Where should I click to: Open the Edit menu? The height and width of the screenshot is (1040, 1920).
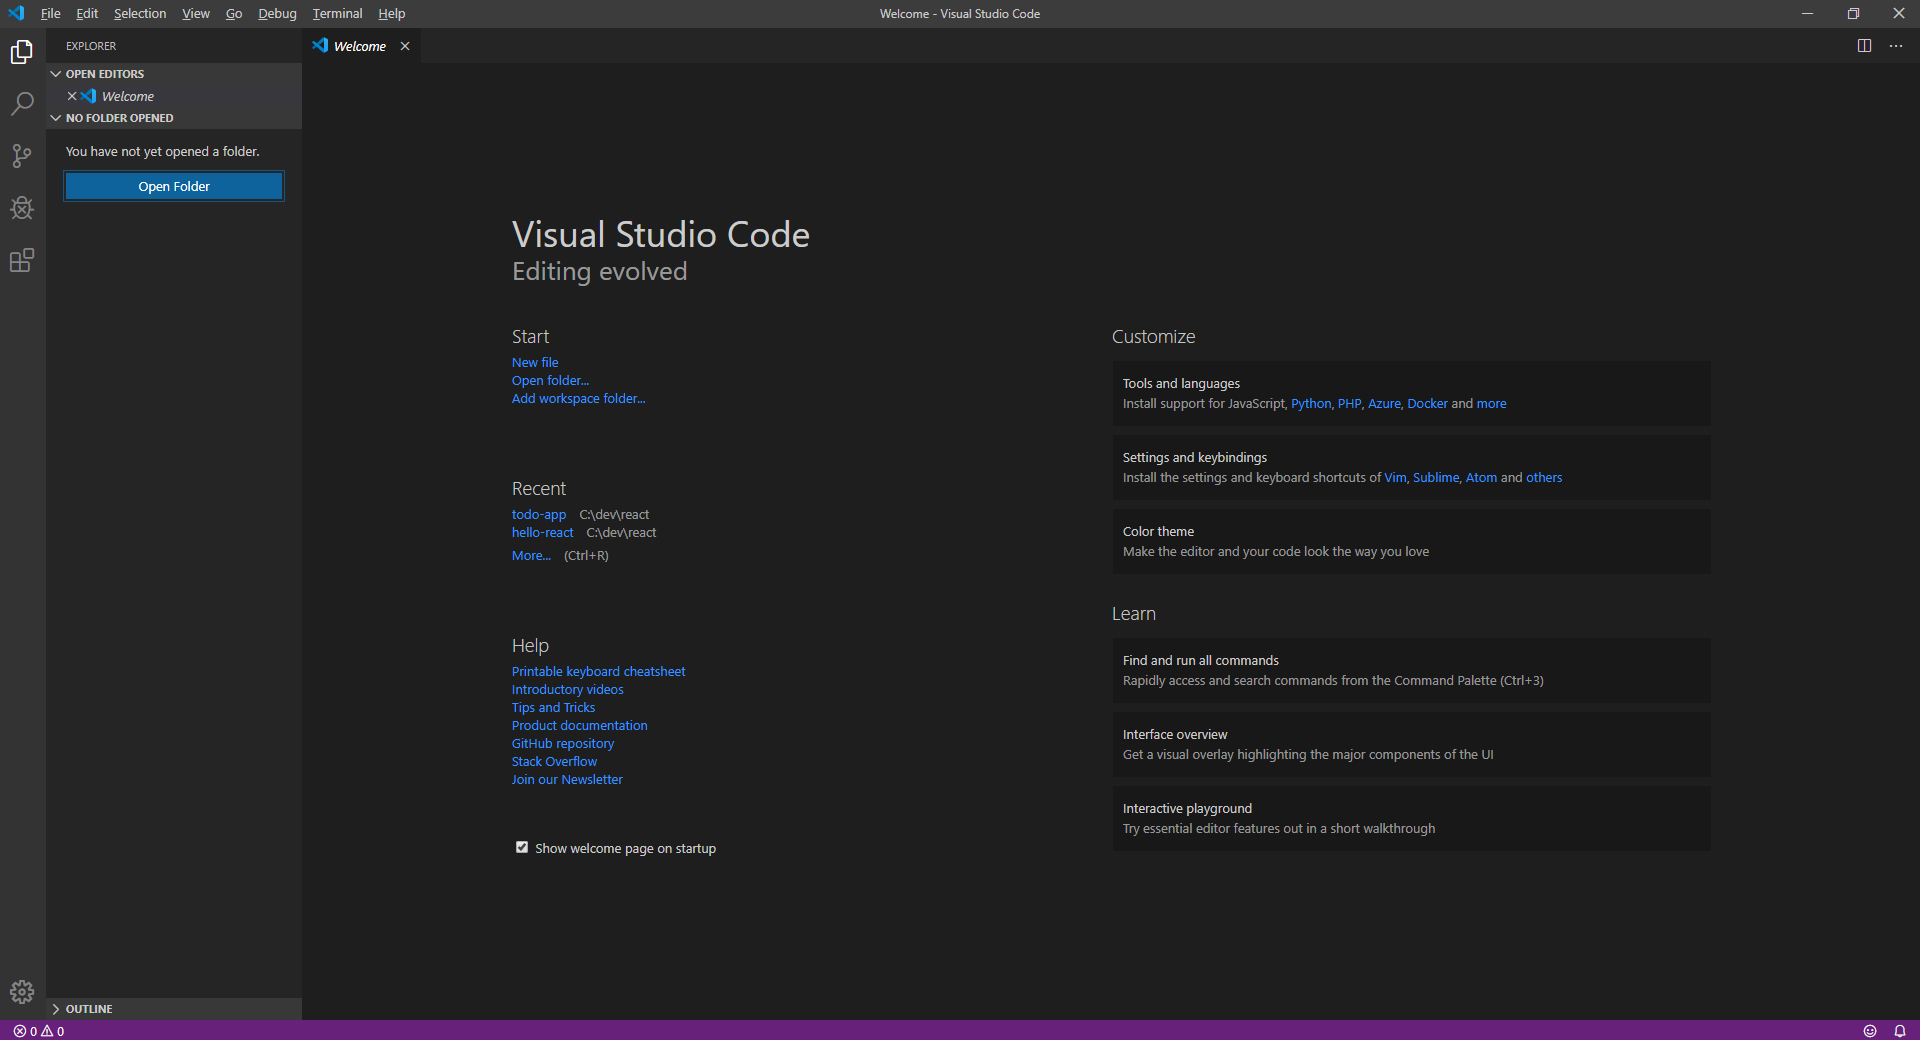pyautogui.click(x=87, y=14)
